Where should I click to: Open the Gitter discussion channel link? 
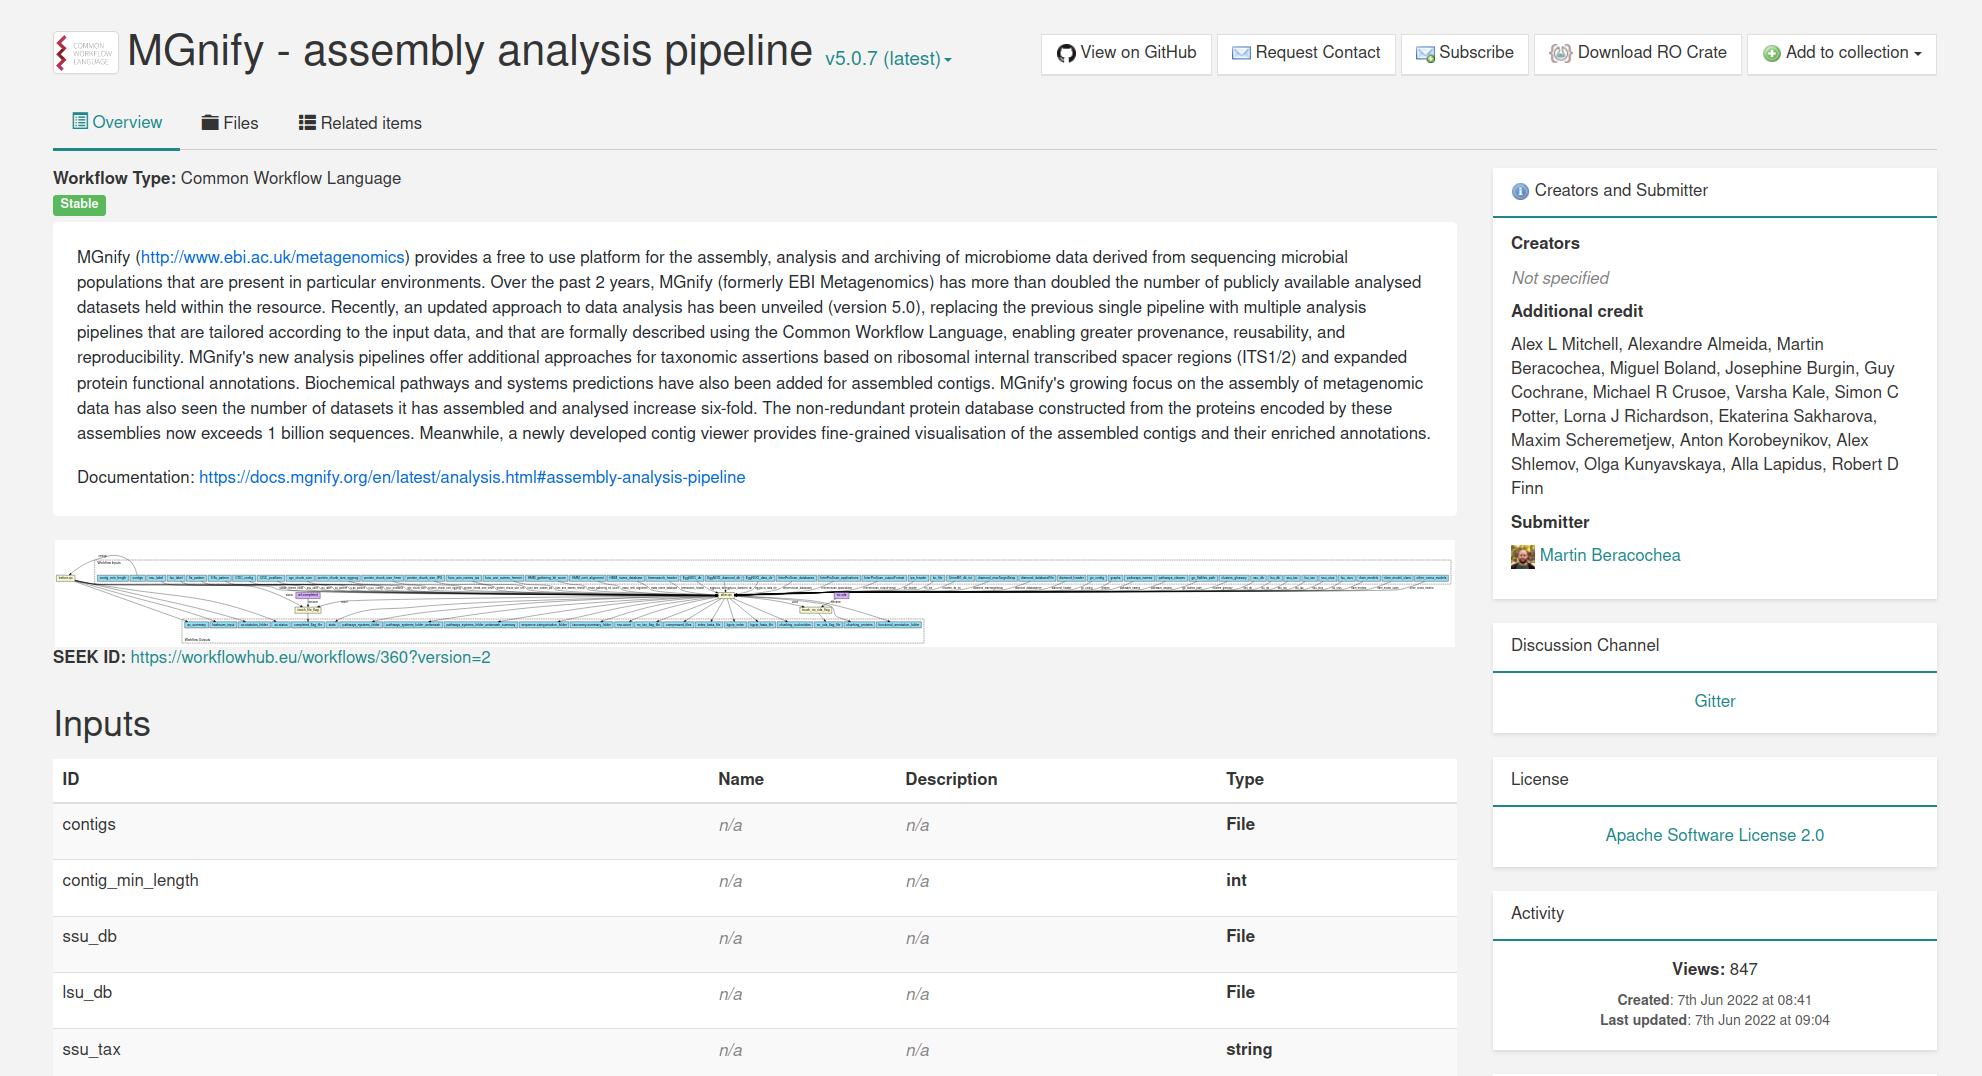tap(1714, 701)
